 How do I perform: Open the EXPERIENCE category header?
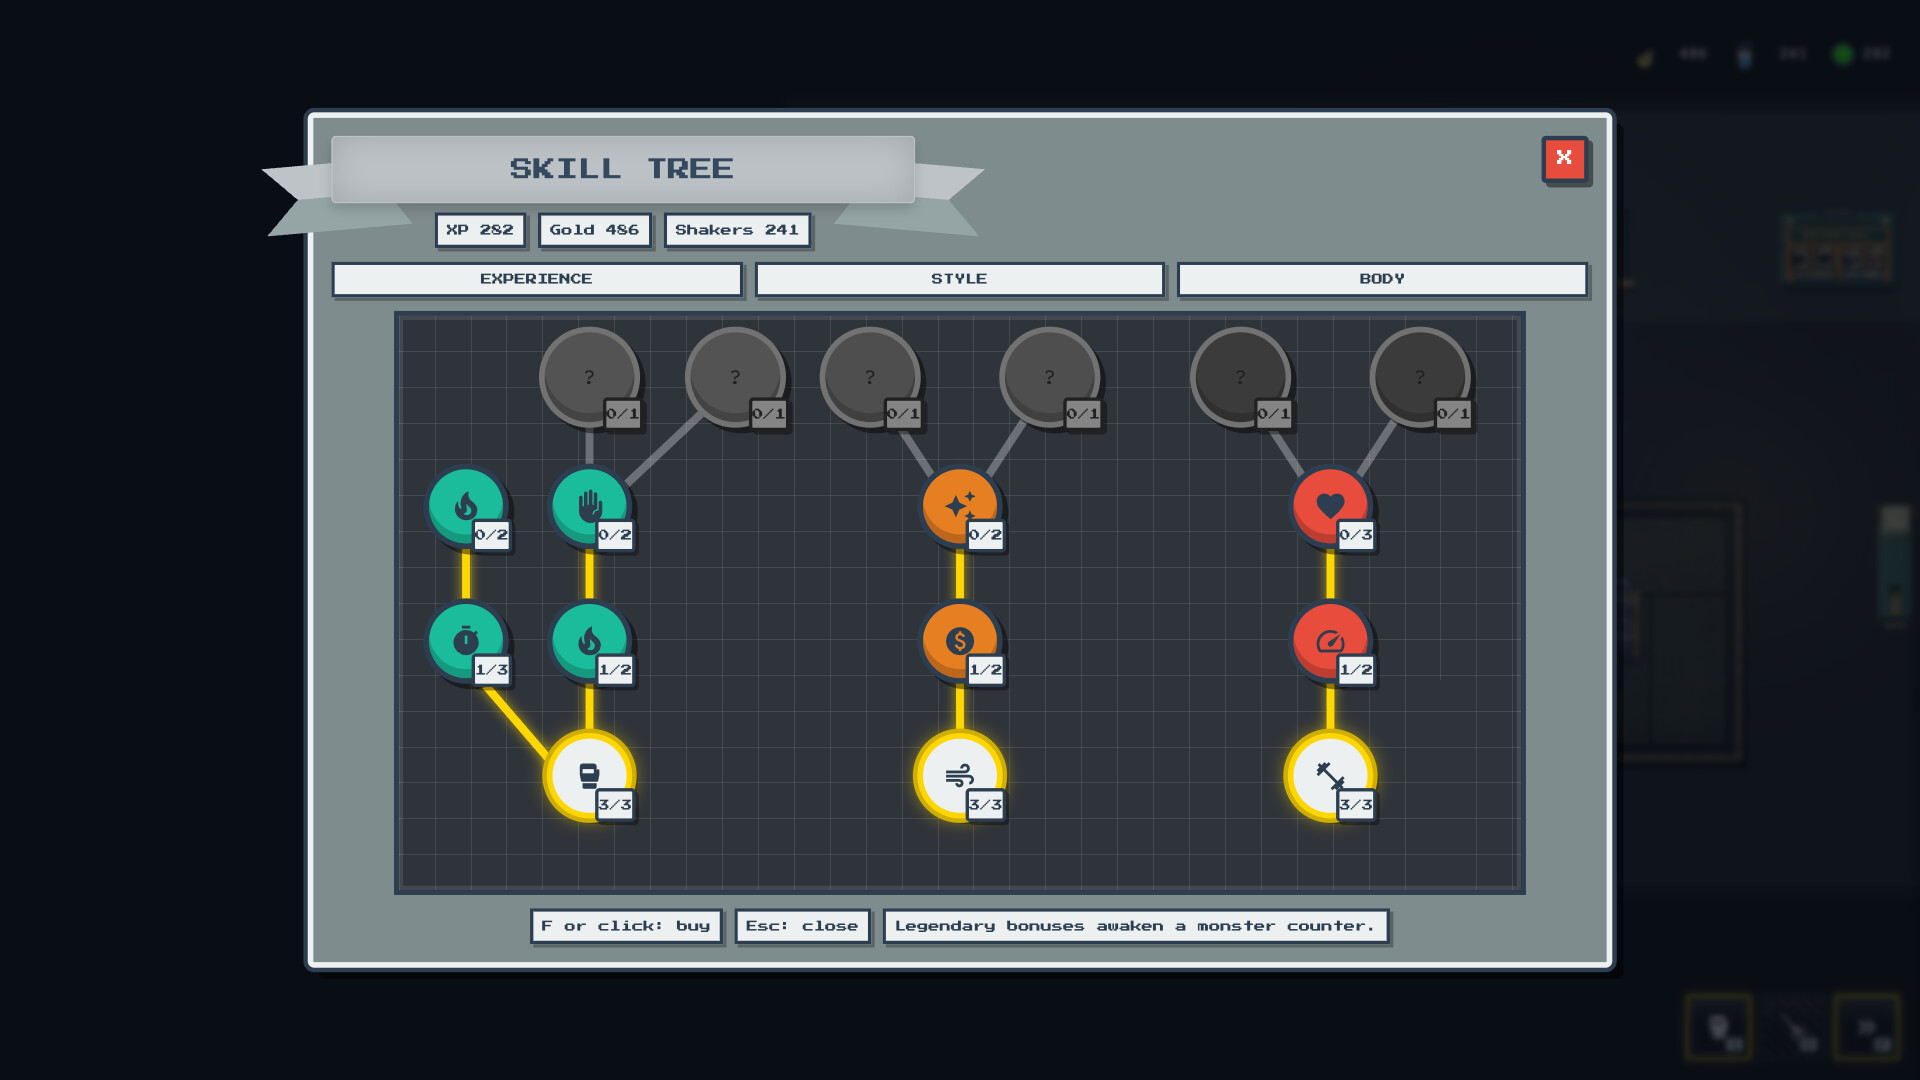[537, 279]
